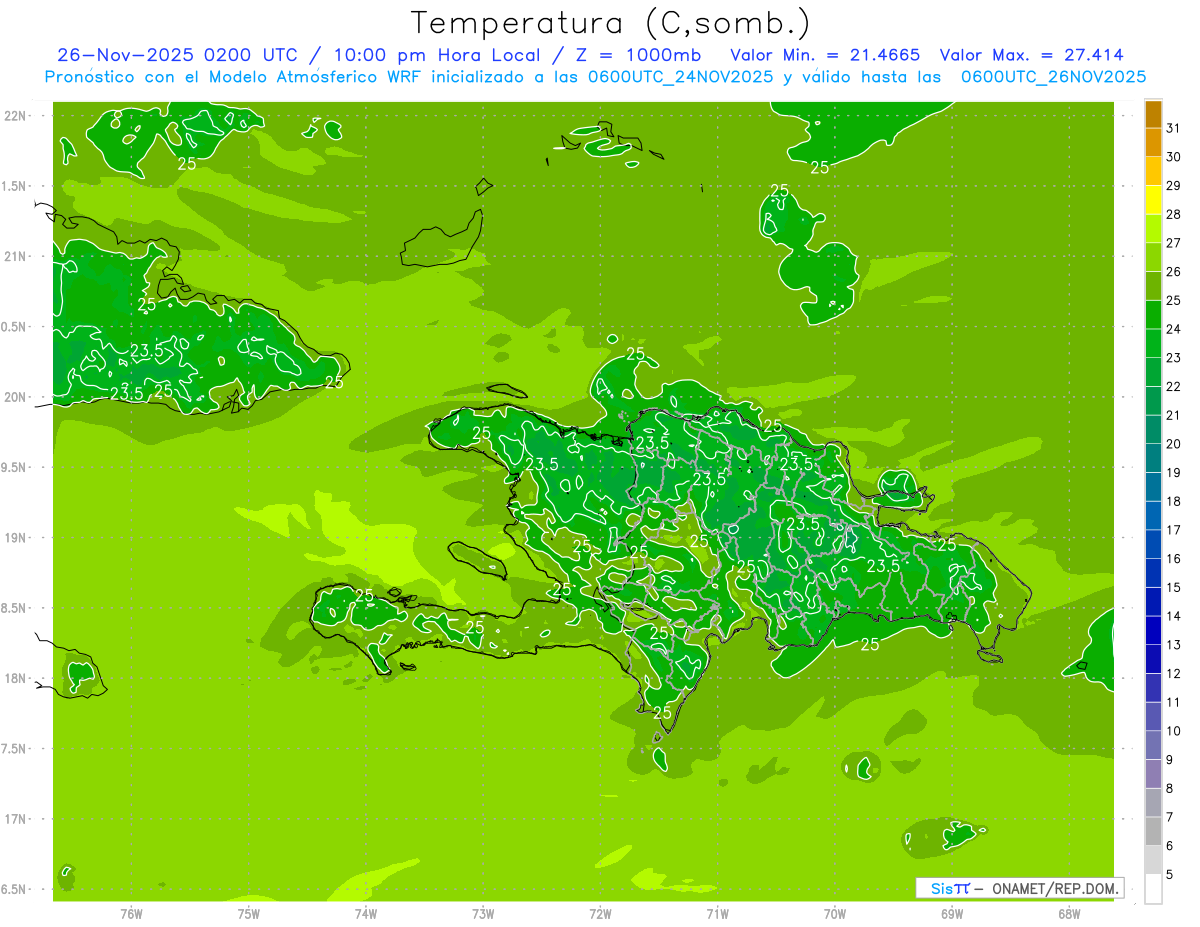This screenshot has height=927, width=1200.
Task: Click the "19N" latitude label
Action: point(16,538)
